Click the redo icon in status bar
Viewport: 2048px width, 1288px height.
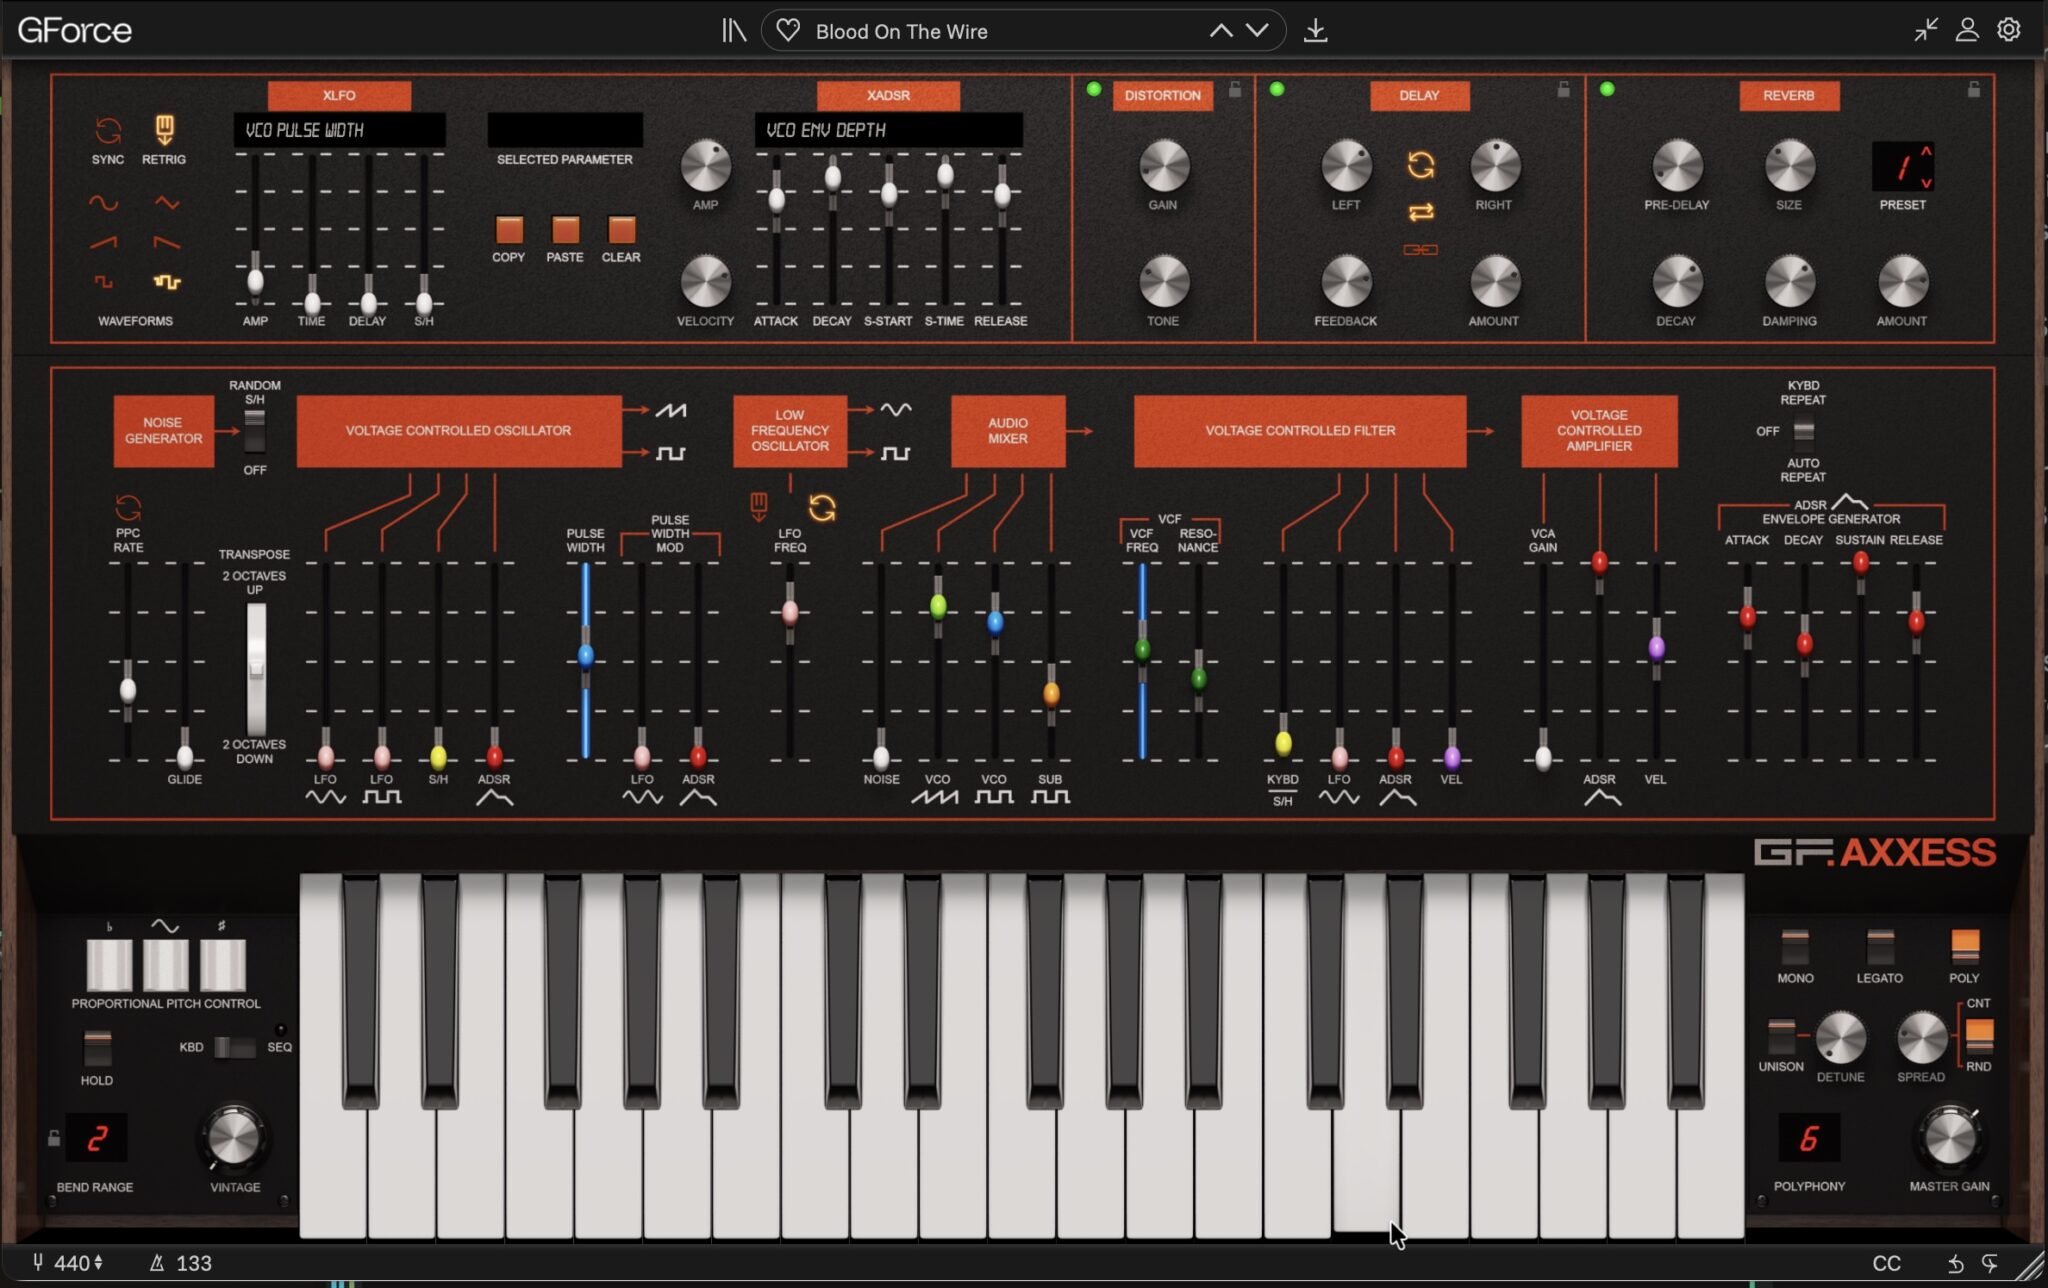[1990, 1264]
